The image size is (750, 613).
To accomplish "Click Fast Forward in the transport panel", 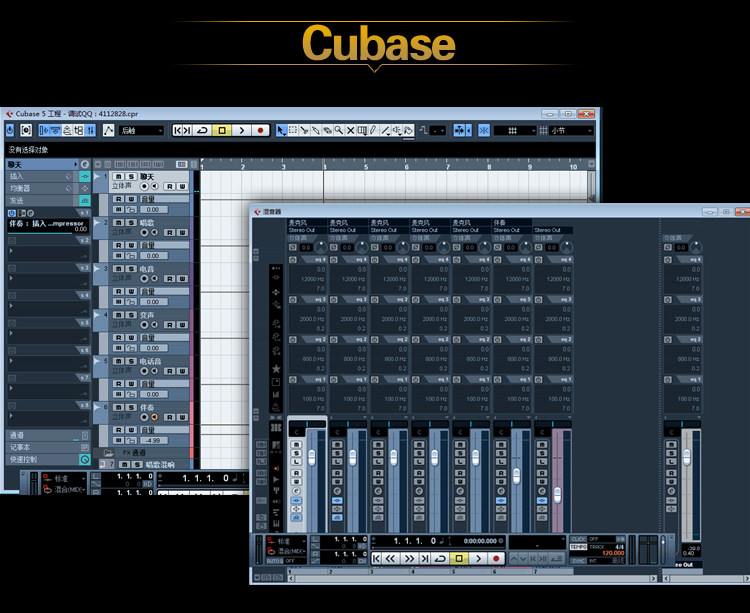I will click(409, 558).
